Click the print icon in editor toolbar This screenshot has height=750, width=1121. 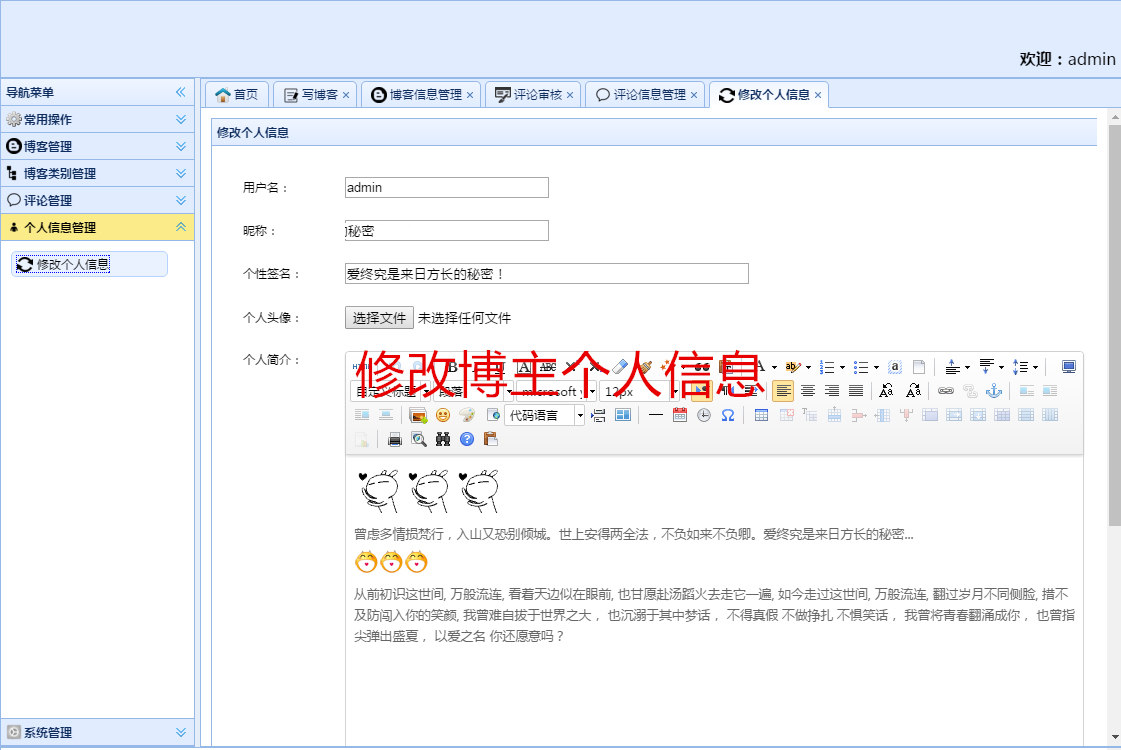tap(395, 439)
